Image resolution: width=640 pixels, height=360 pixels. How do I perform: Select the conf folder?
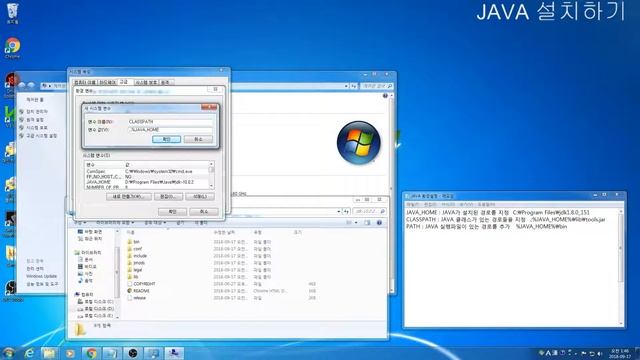(x=135, y=249)
